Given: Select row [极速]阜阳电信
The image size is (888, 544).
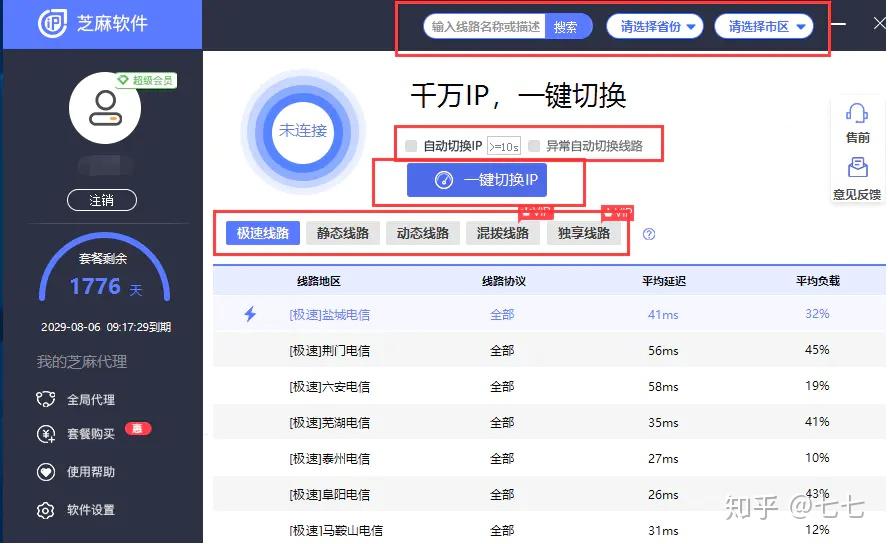Looking at the screenshot, I should point(549,494).
